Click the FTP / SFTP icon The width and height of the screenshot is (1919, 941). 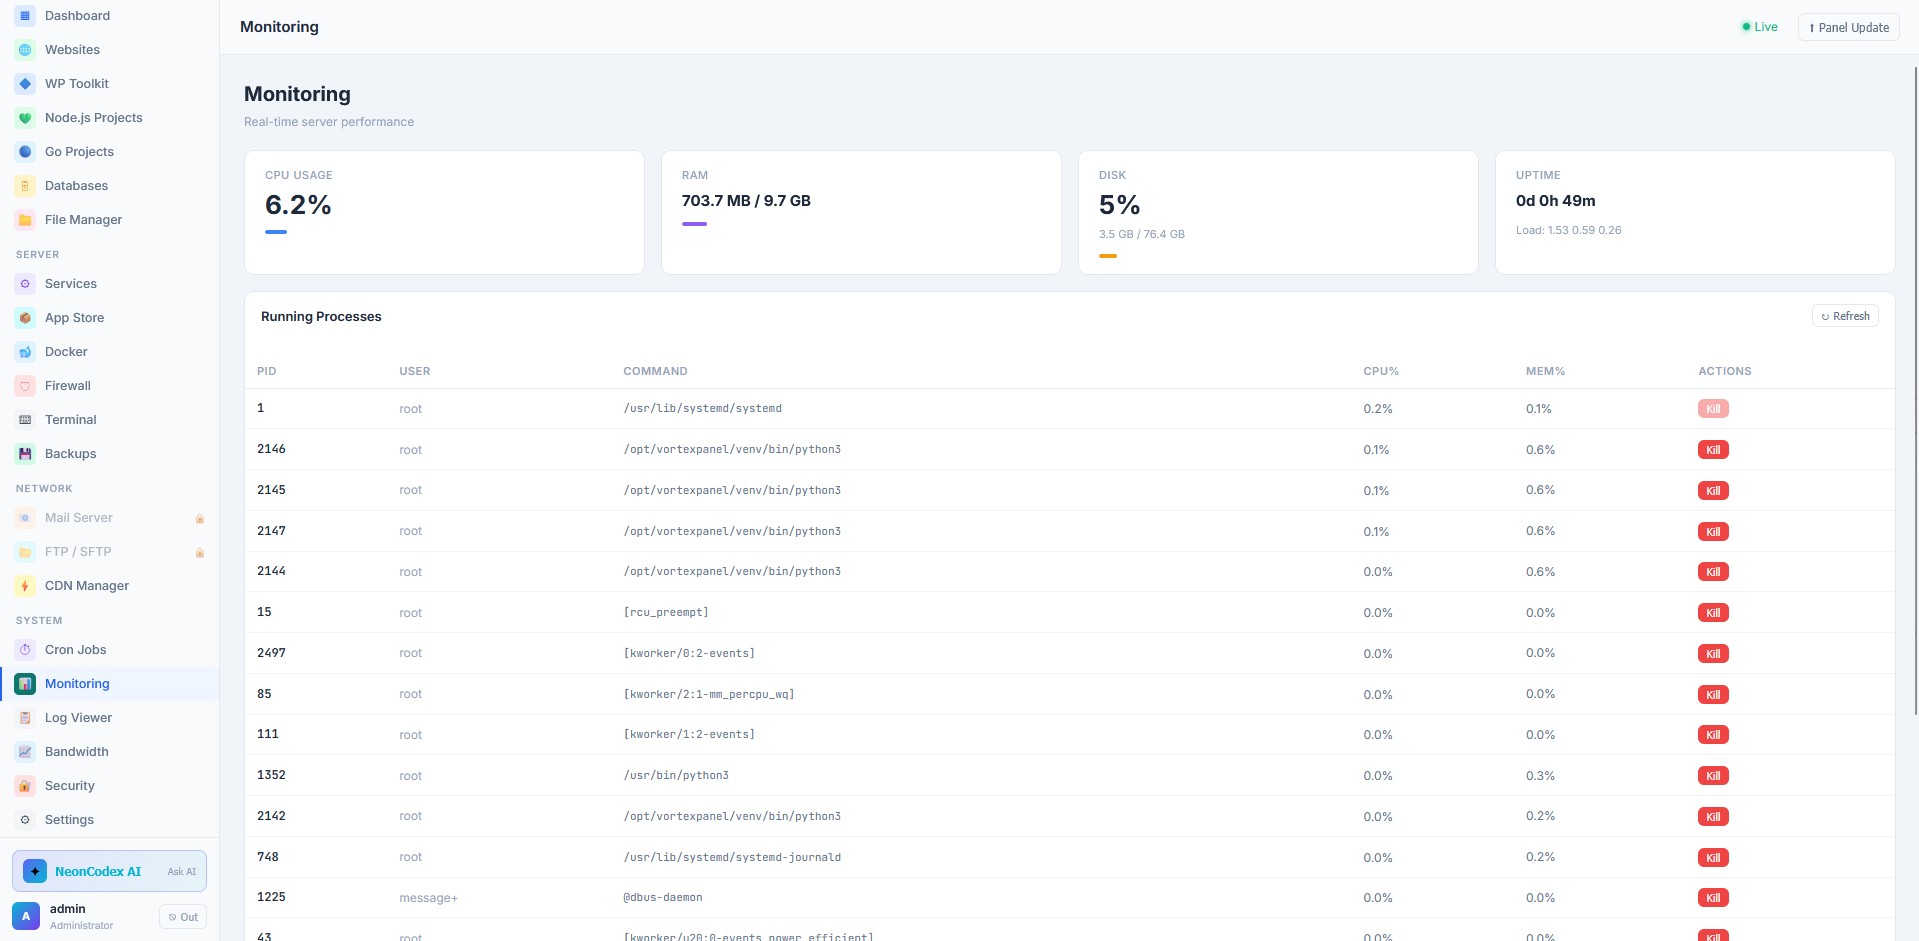coord(25,552)
